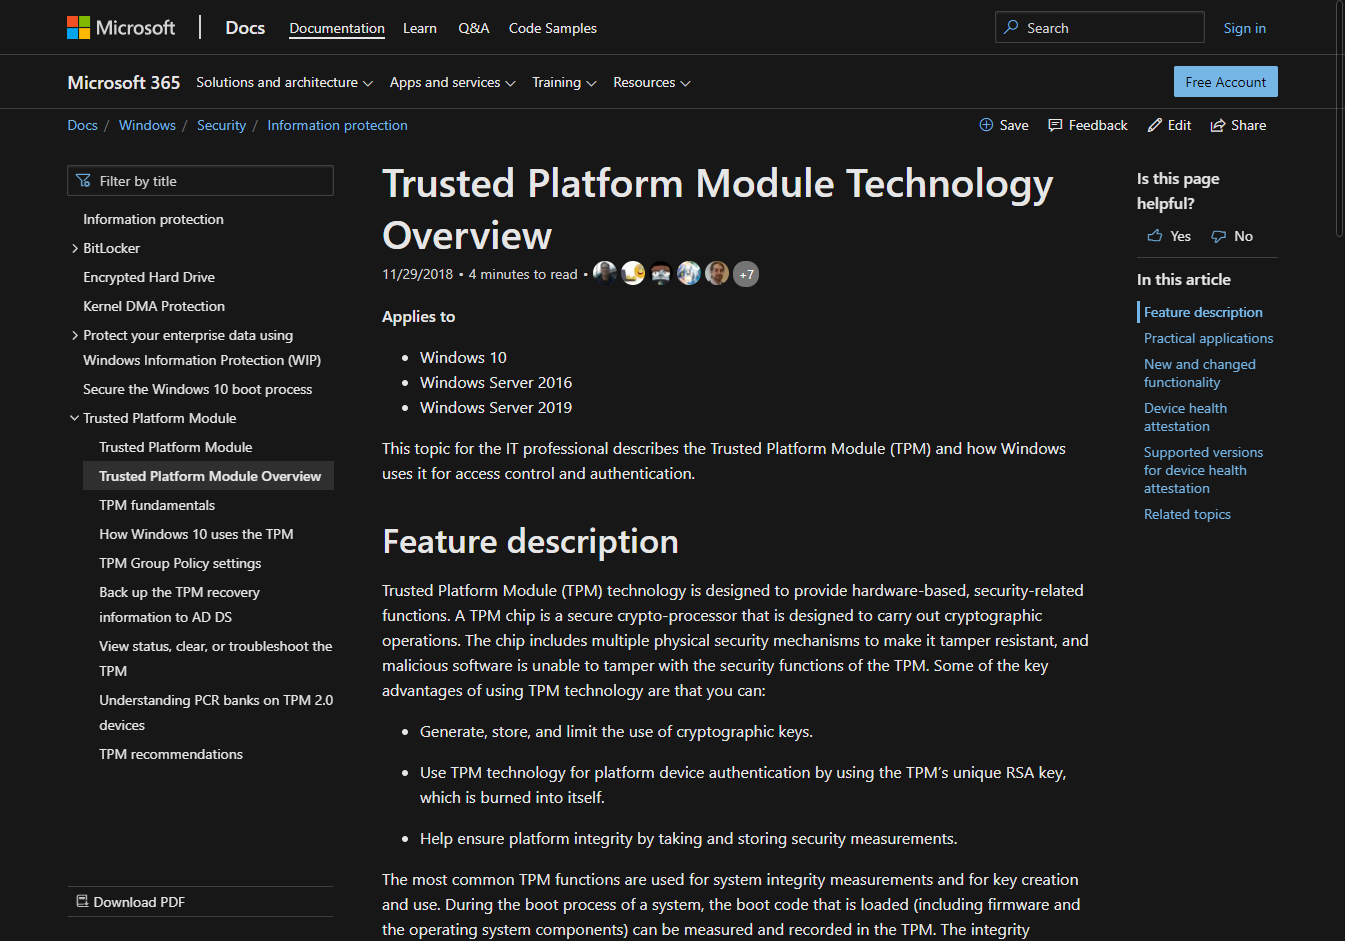Click the Save plus icon
This screenshot has width=1345, height=941.
[x=986, y=125]
